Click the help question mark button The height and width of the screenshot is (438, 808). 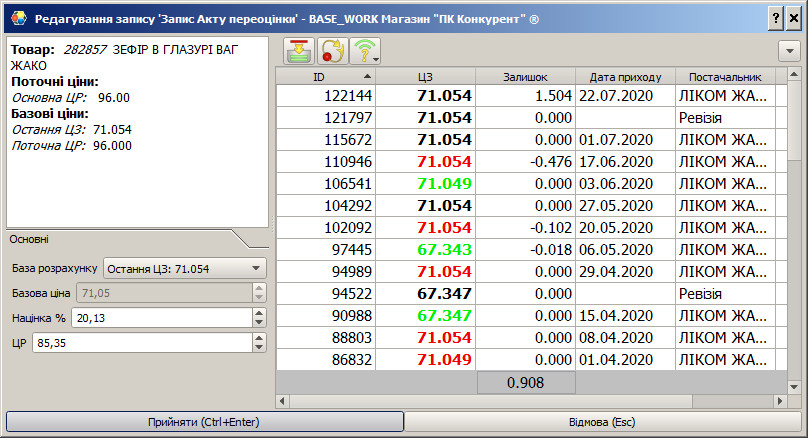tap(776, 19)
